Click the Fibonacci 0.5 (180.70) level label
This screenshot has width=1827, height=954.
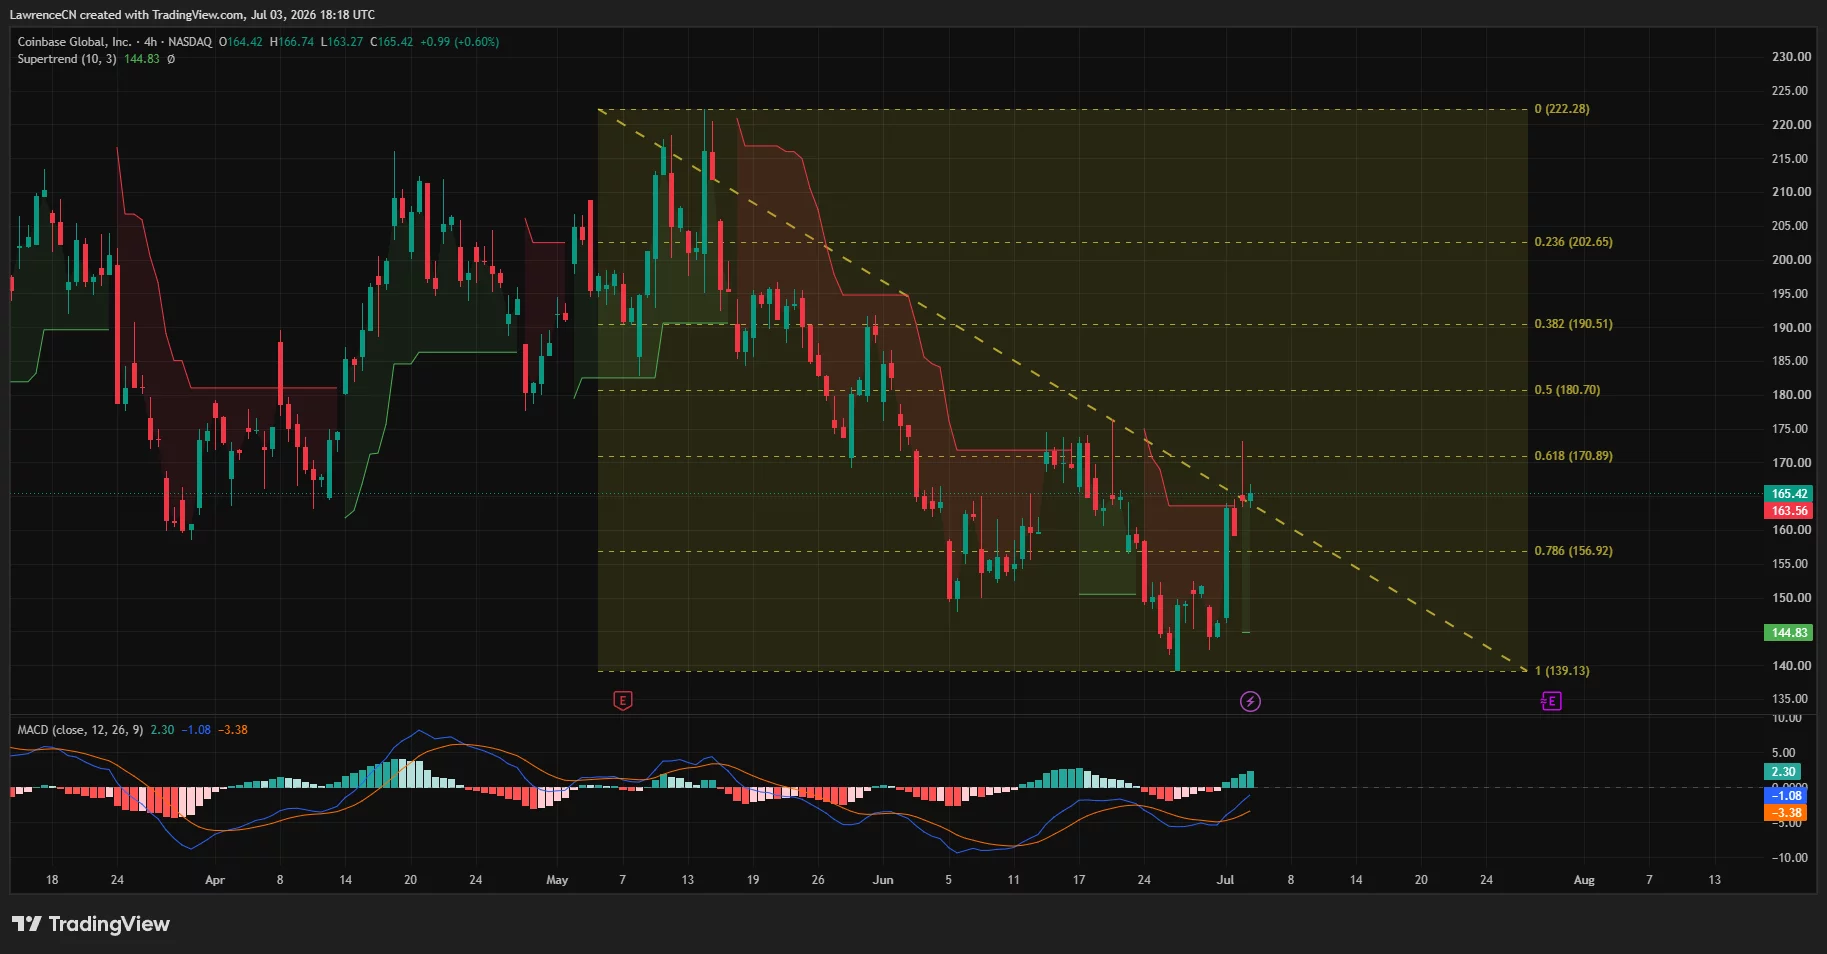[1567, 390]
